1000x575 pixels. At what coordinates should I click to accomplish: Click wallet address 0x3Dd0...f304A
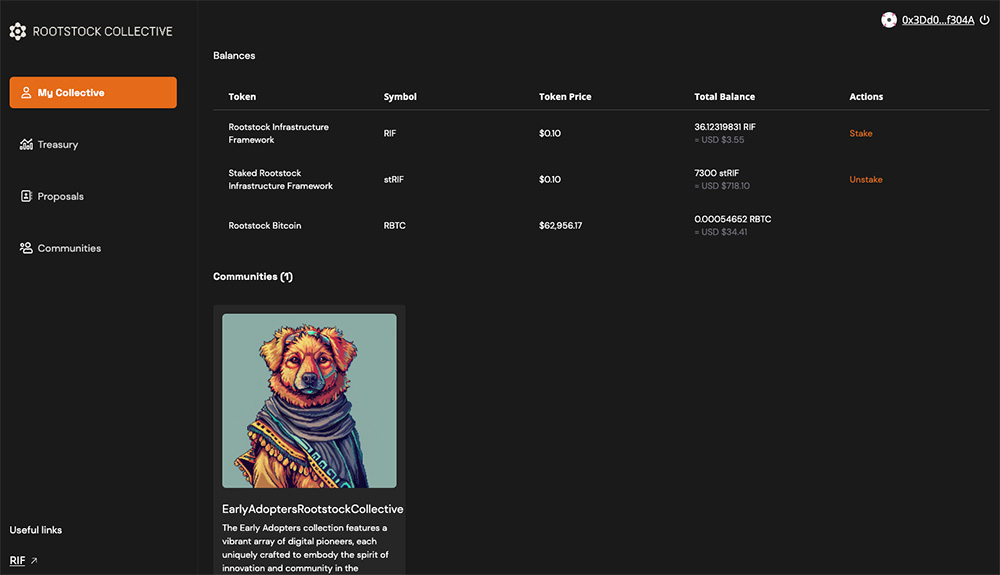pos(937,20)
